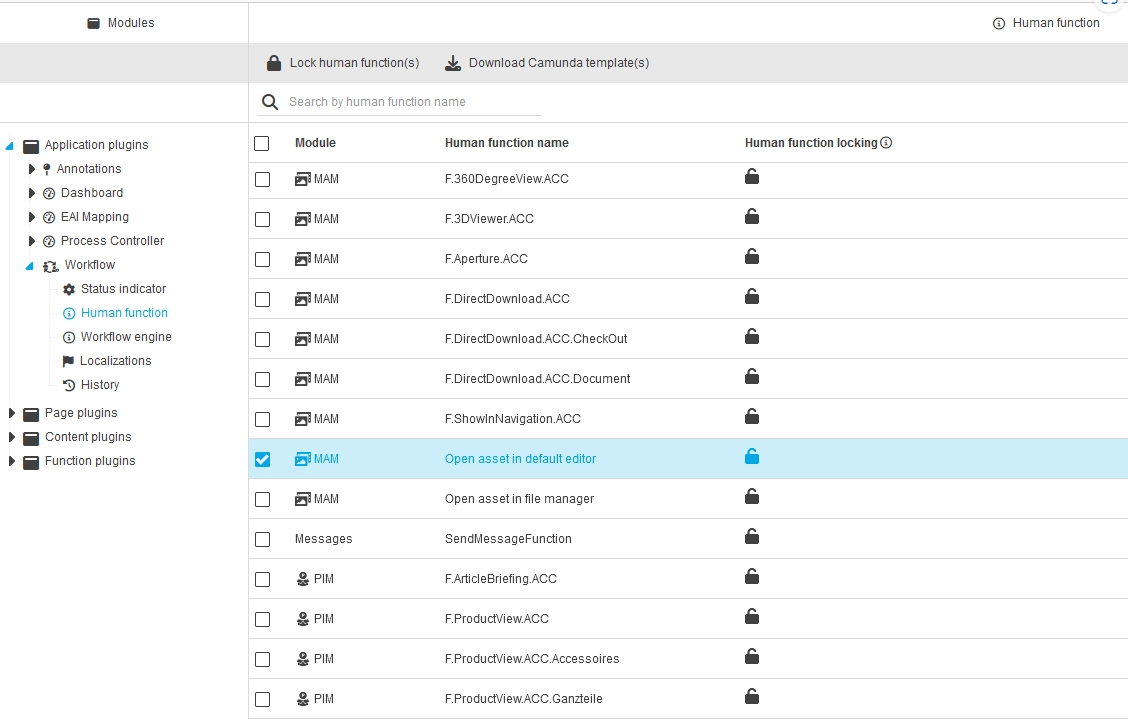This screenshot has height=719, width=1128.
Task: Open the History tree item
Action: pyautogui.click(x=100, y=385)
